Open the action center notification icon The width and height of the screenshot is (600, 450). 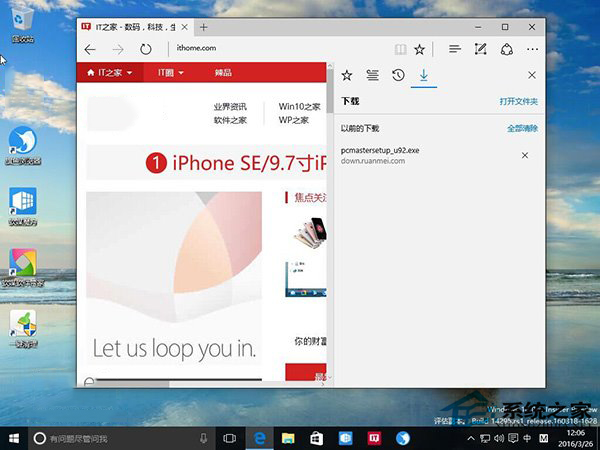click(x=513, y=439)
